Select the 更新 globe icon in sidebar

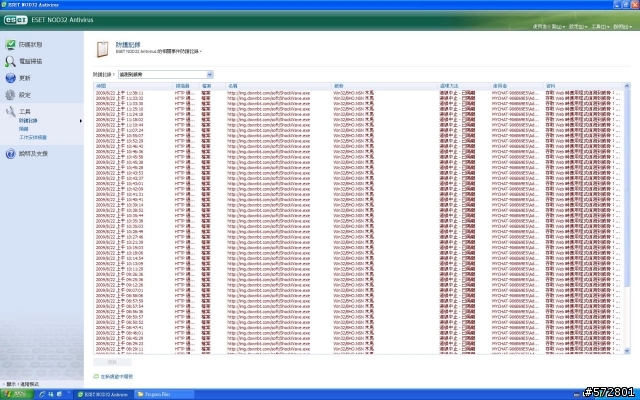(x=10, y=78)
